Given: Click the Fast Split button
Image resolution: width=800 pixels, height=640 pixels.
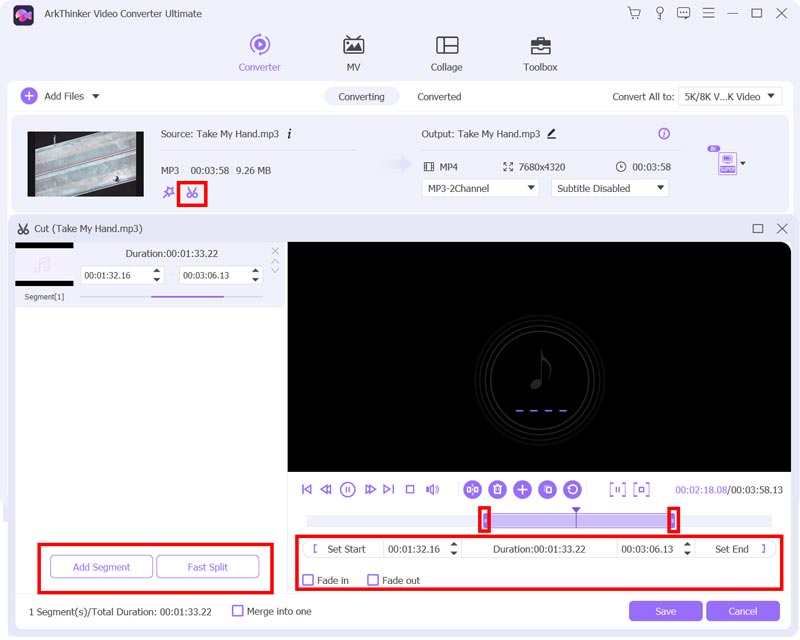Looking at the screenshot, I should coord(208,567).
